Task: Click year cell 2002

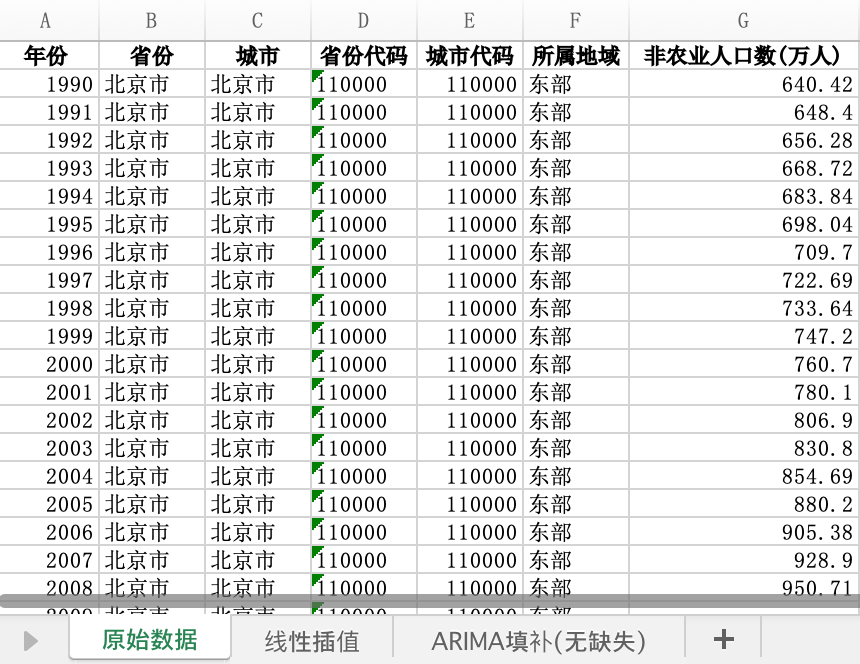Action: click(49, 419)
